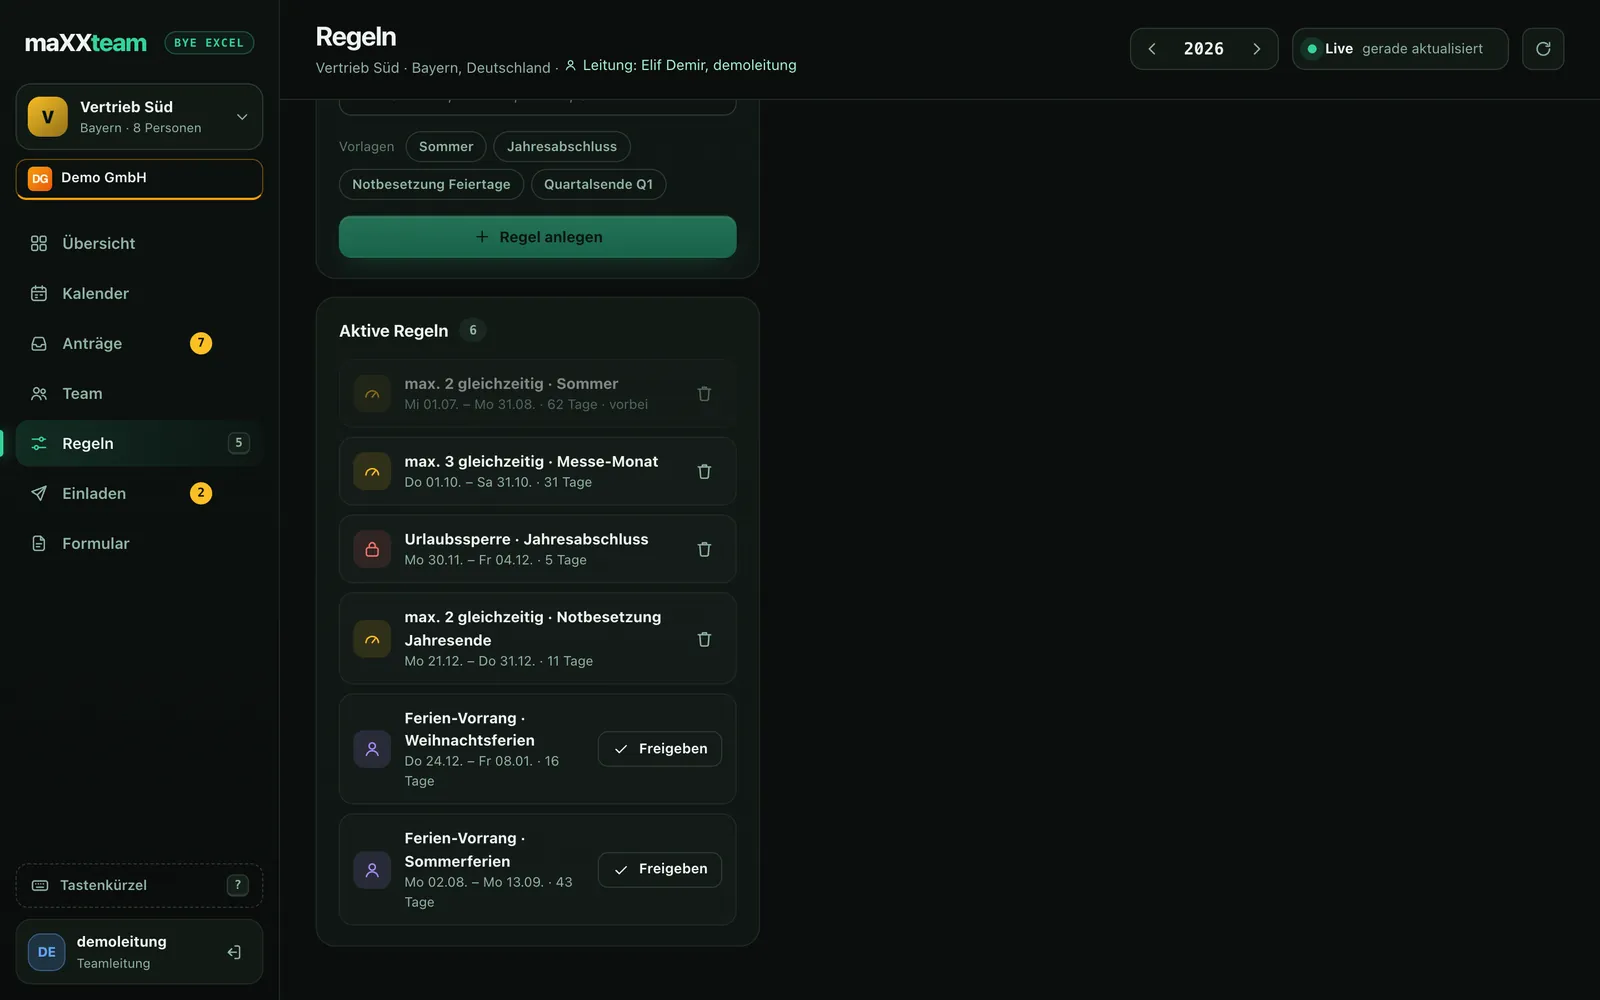Screen dimensions: 1600x1000
Task: Click the BYE EXCEL badge
Action: point(209,43)
